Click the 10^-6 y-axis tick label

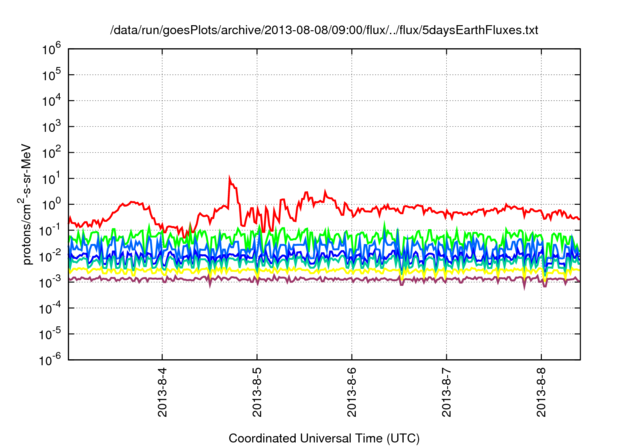[x=51, y=360]
